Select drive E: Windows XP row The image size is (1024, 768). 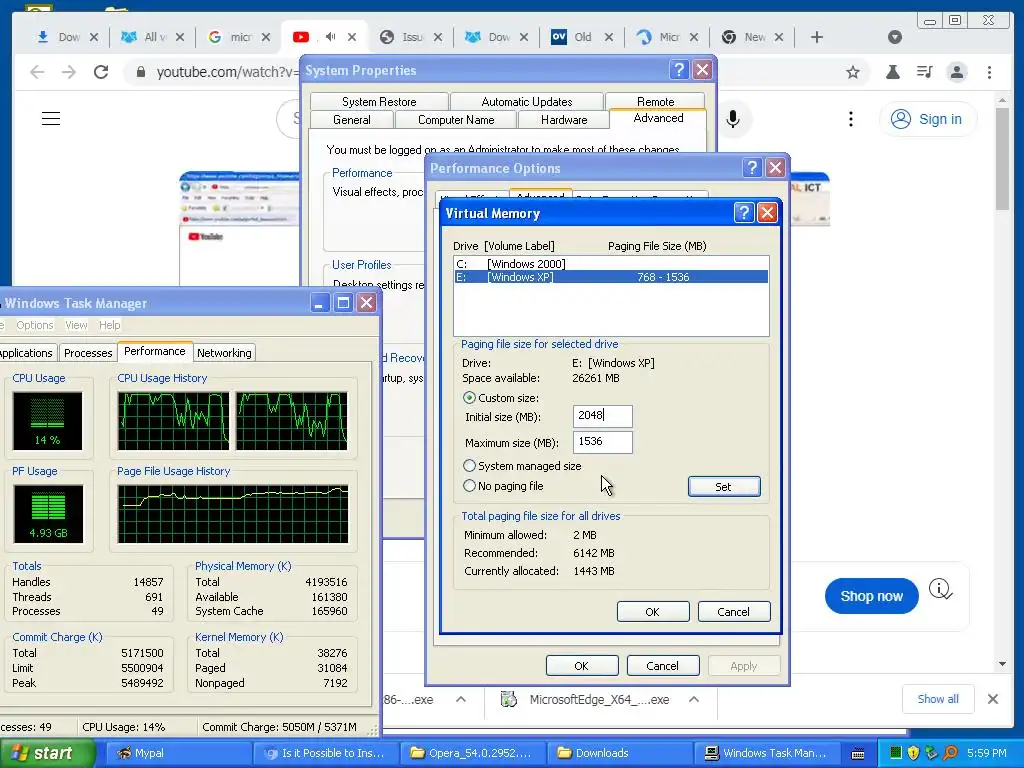(611, 277)
